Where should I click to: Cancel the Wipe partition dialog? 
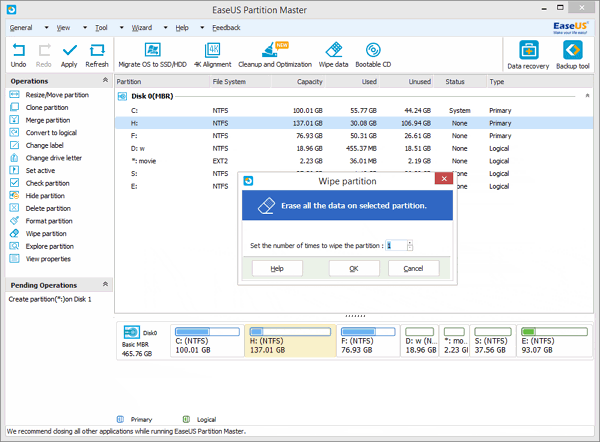[x=413, y=268]
